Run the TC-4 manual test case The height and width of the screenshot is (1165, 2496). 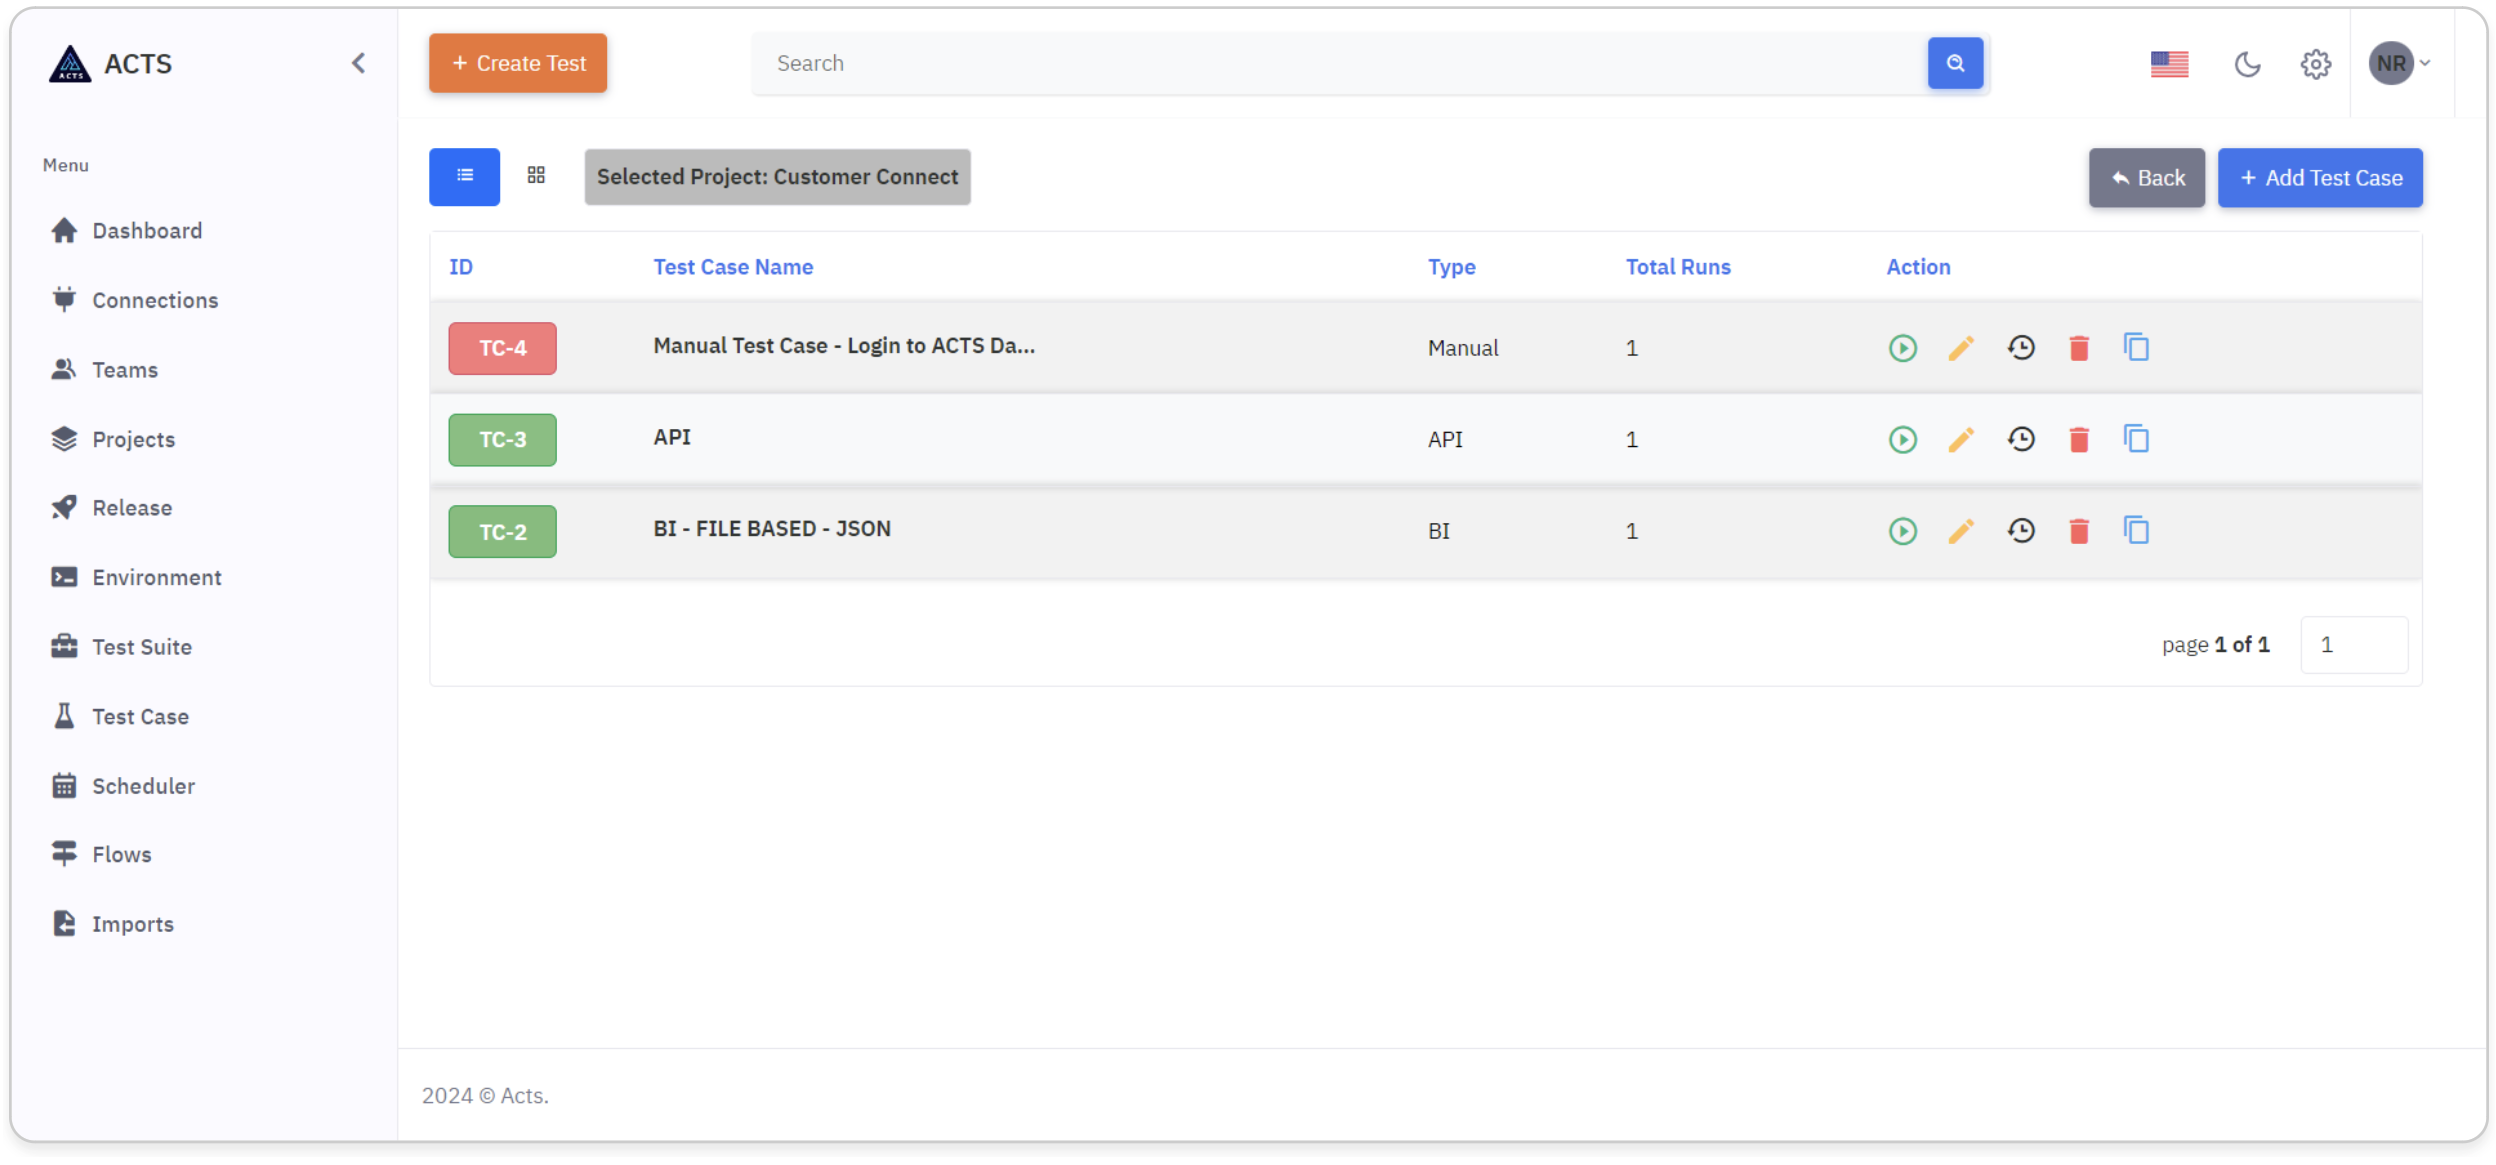tap(1902, 348)
